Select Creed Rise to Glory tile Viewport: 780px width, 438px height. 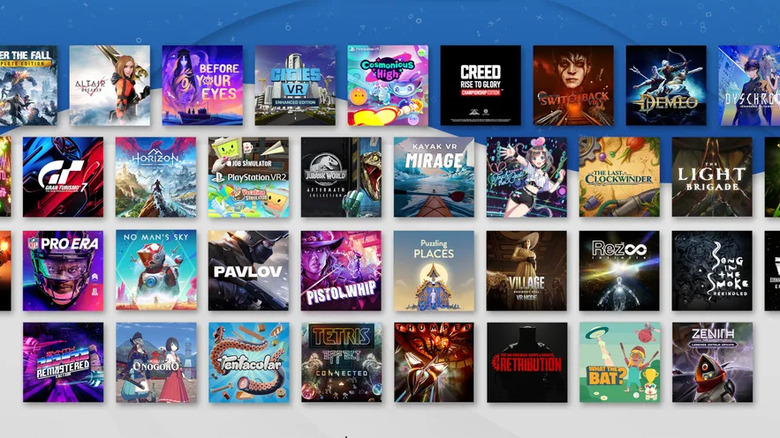click(x=481, y=86)
